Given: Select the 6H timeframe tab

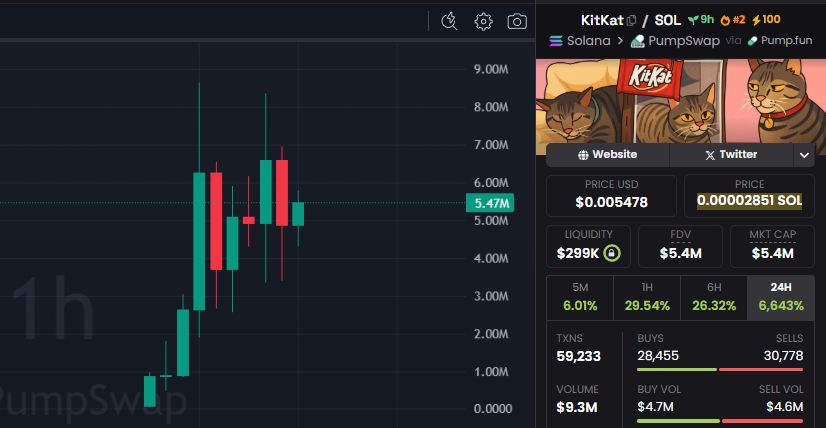Looking at the screenshot, I should (x=714, y=297).
